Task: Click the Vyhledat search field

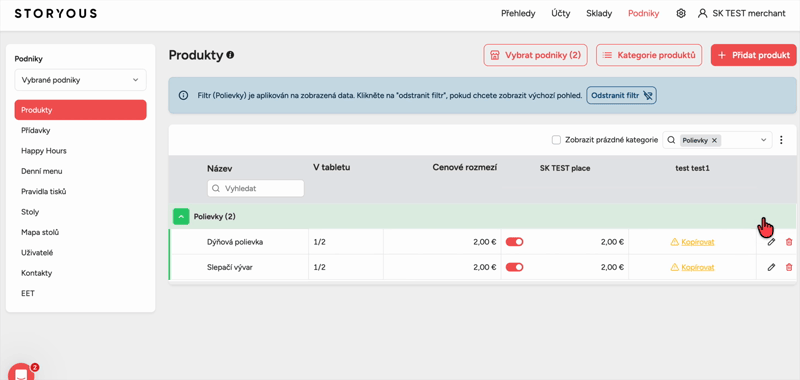Action: (256, 188)
